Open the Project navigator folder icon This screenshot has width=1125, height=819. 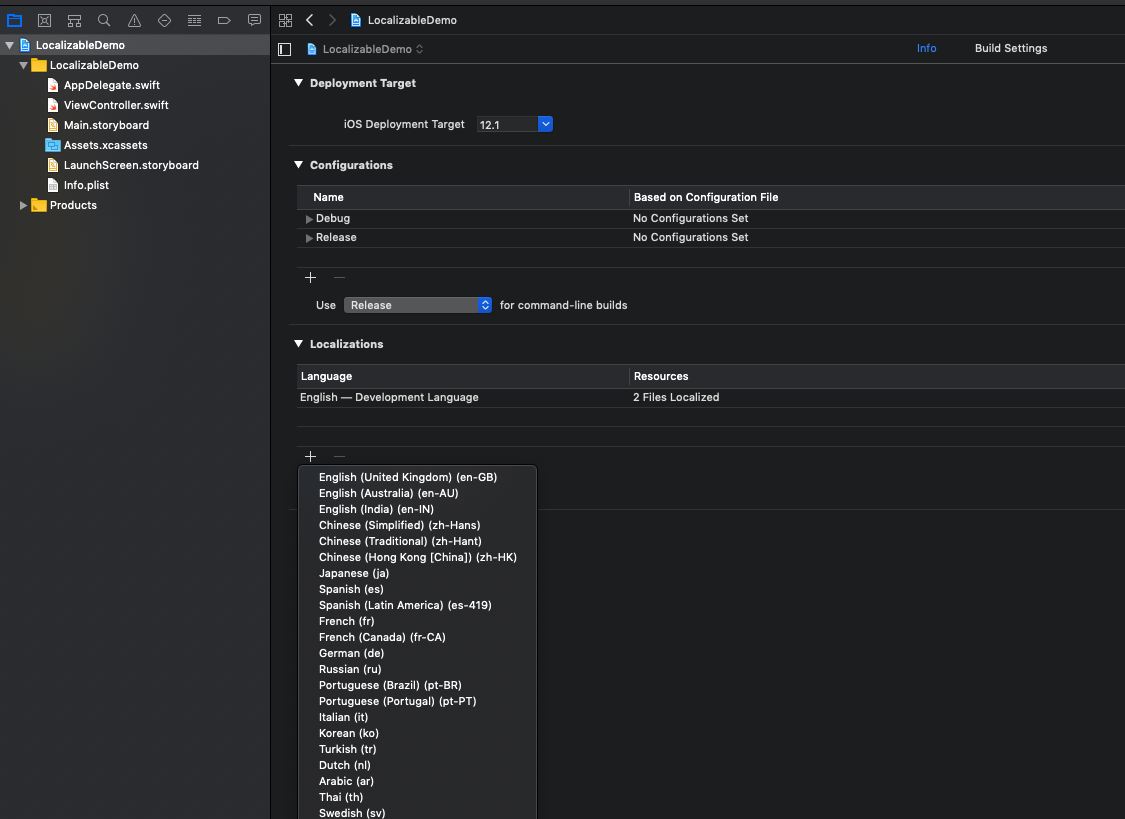(x=14, y=20)
